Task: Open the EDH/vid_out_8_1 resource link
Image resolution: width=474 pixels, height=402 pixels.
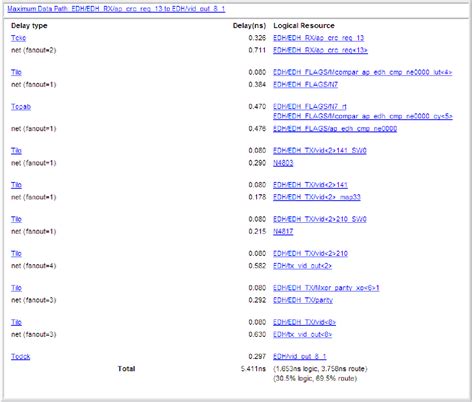Action: pos(300,357)
